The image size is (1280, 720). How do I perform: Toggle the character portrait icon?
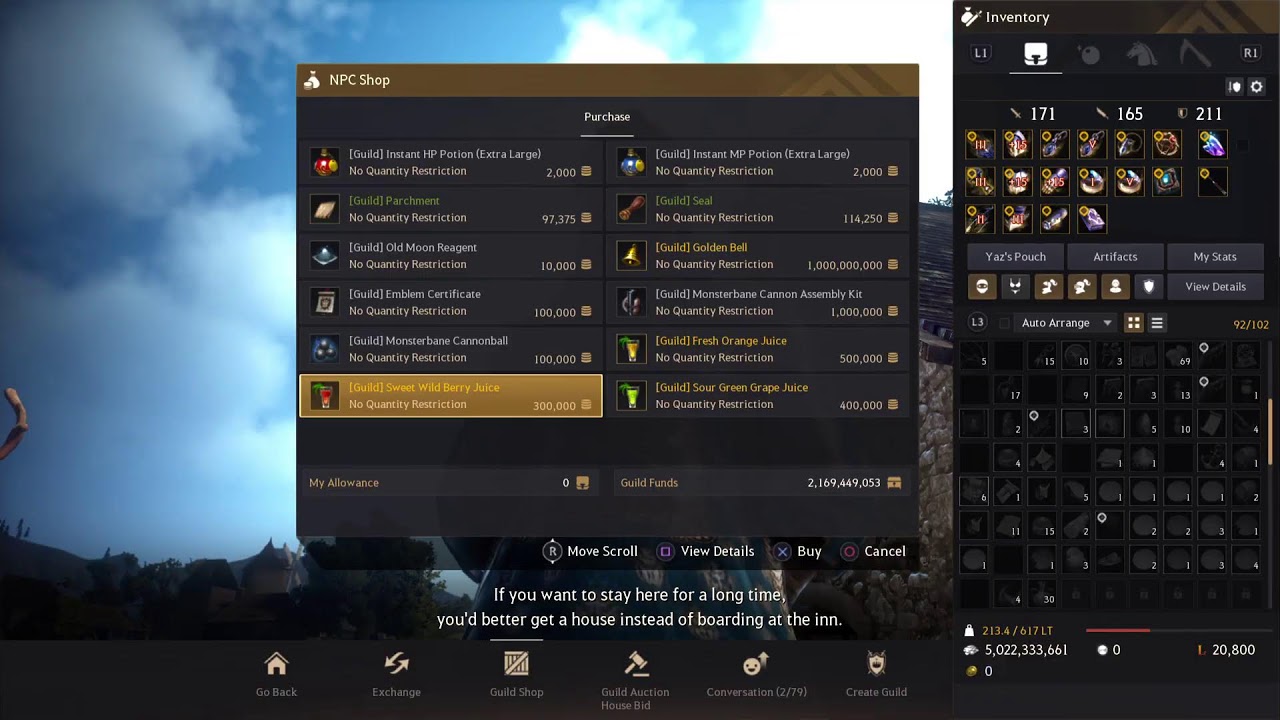tap(1115, 287)
